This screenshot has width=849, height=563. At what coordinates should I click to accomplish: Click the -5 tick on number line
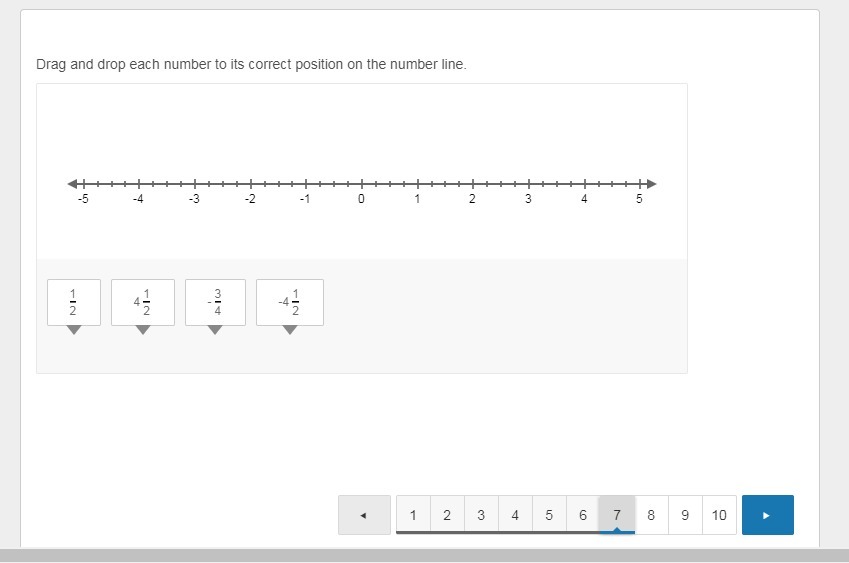(83, 184)
